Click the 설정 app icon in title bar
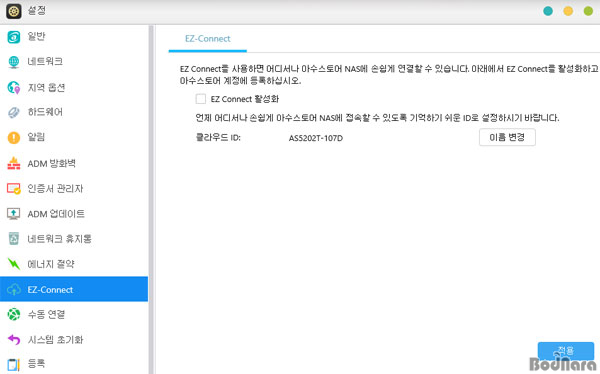This screenshot has width=600, height=374. pyautogui.click(x=14, y=11)
